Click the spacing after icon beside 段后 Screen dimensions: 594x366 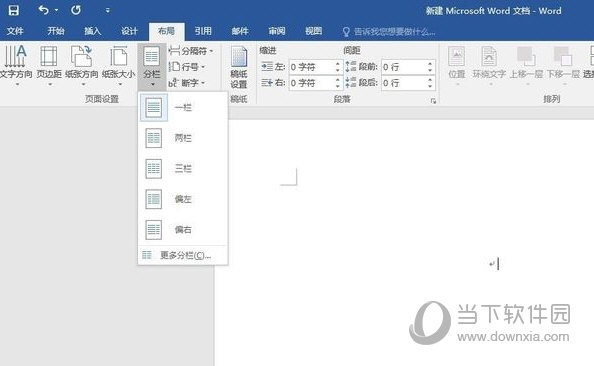tap(351, 83)
